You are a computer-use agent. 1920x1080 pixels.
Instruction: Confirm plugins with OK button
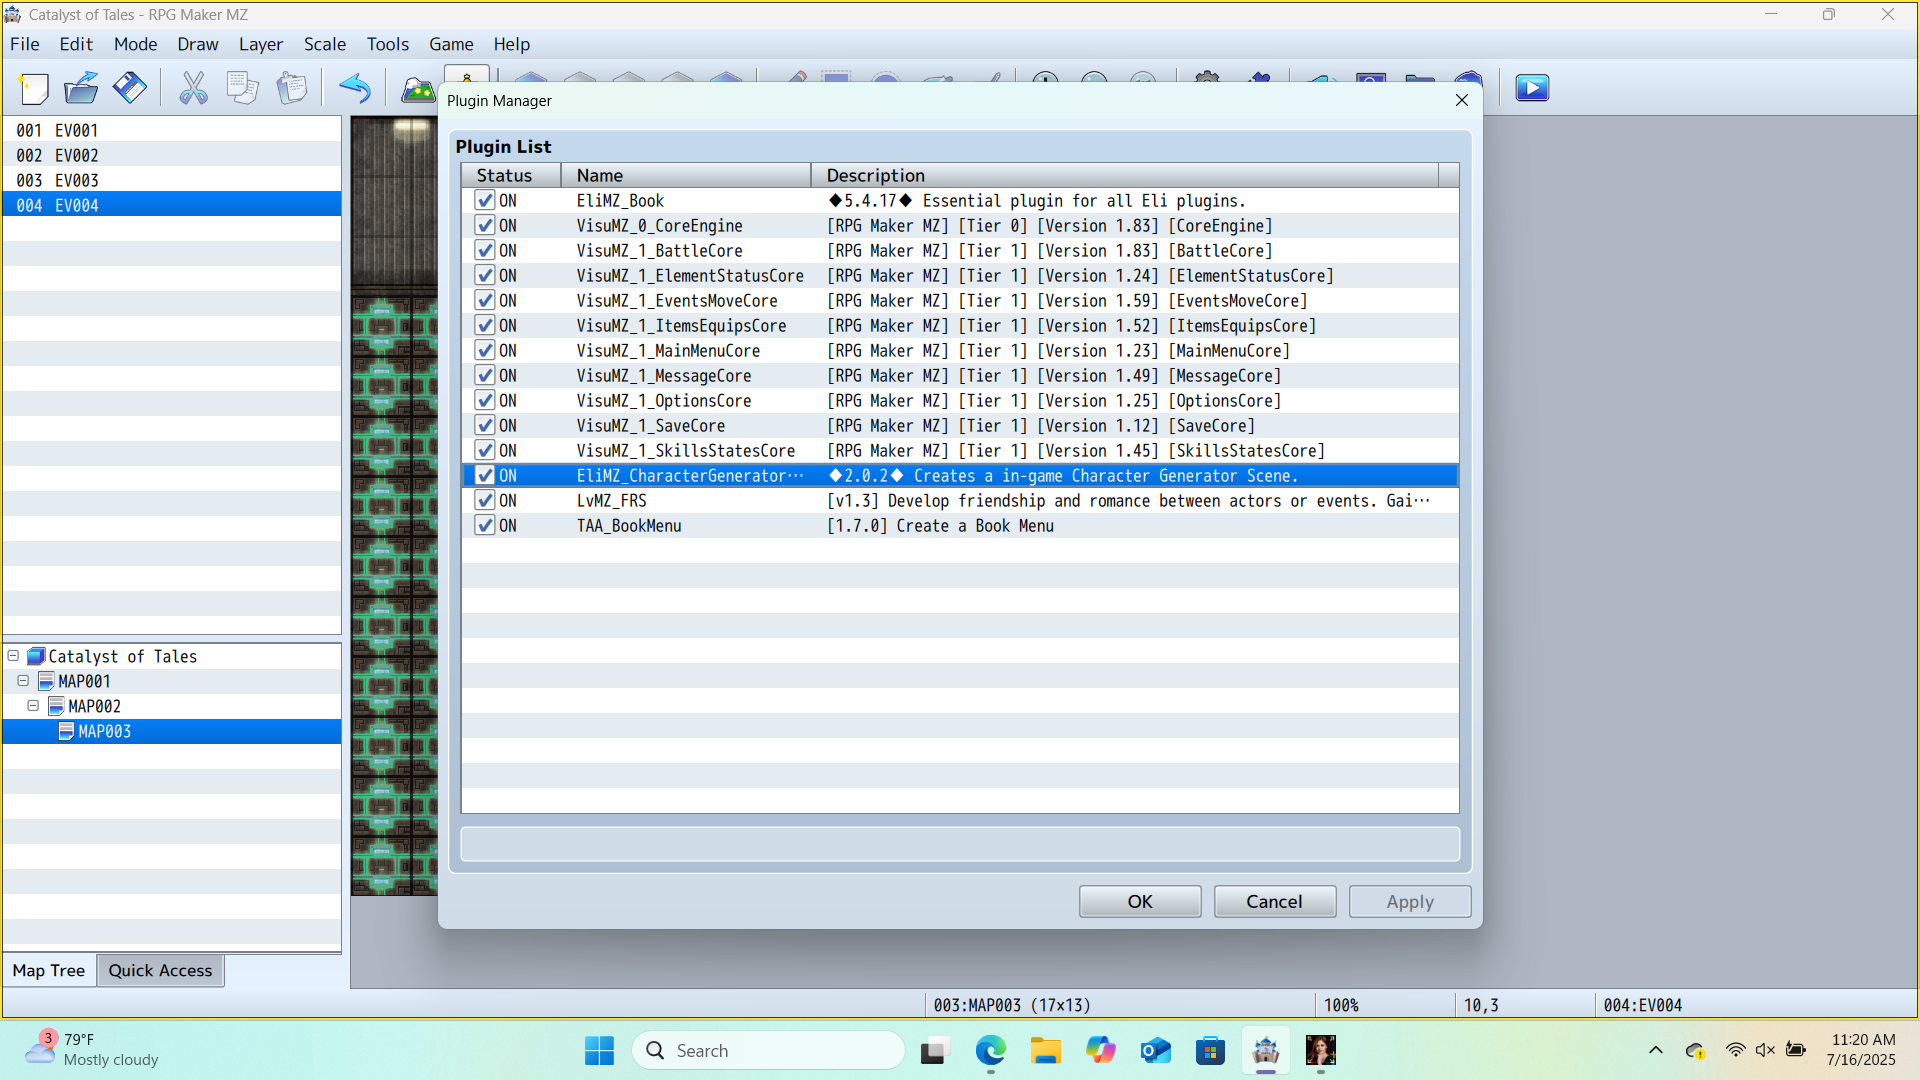click(1140, 901)
